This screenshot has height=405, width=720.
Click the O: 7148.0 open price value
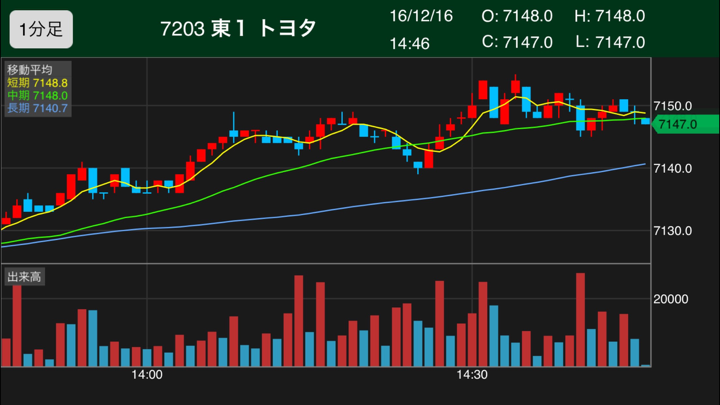(x=517, y=16)
